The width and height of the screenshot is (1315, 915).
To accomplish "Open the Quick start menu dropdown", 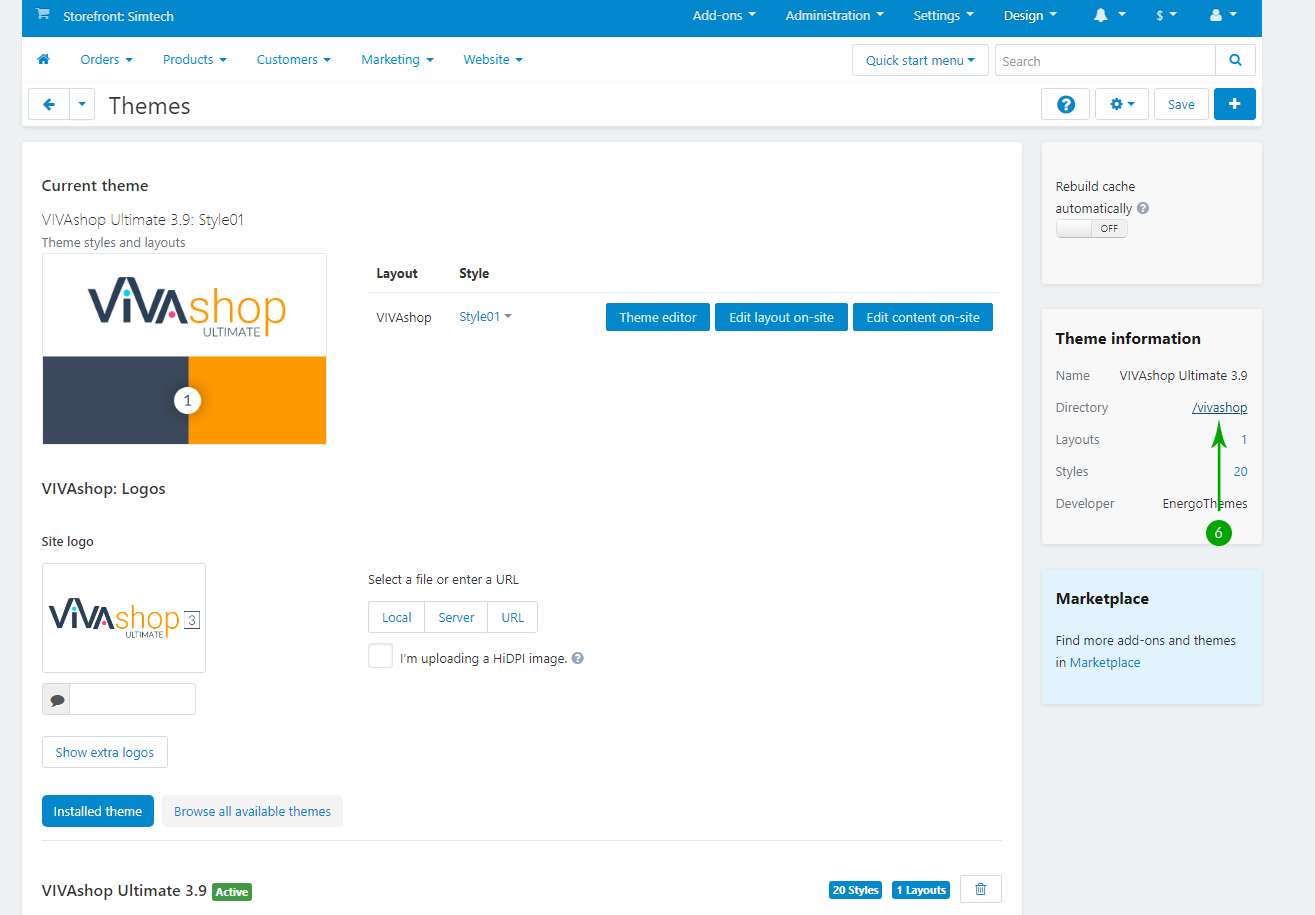I will (x=920, y=61).
